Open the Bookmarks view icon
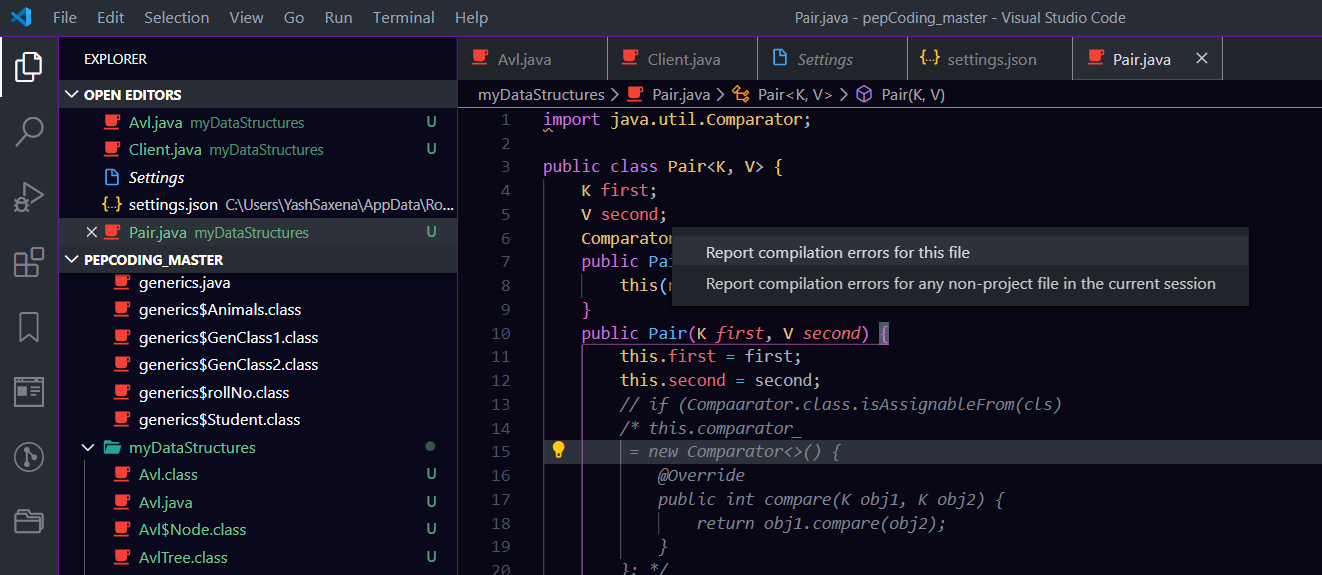1322x575 pixels. point(29,327)
